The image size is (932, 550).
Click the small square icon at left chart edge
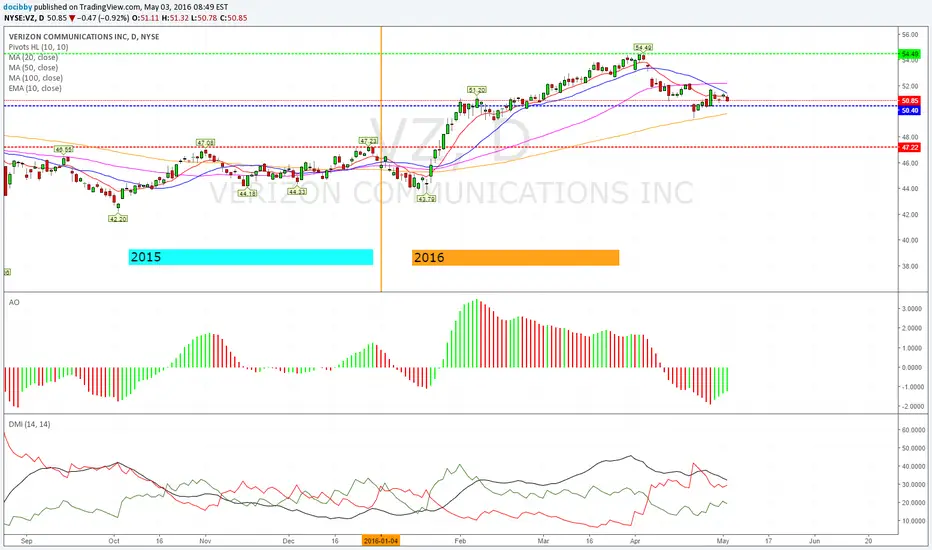[x=7, y=272]
